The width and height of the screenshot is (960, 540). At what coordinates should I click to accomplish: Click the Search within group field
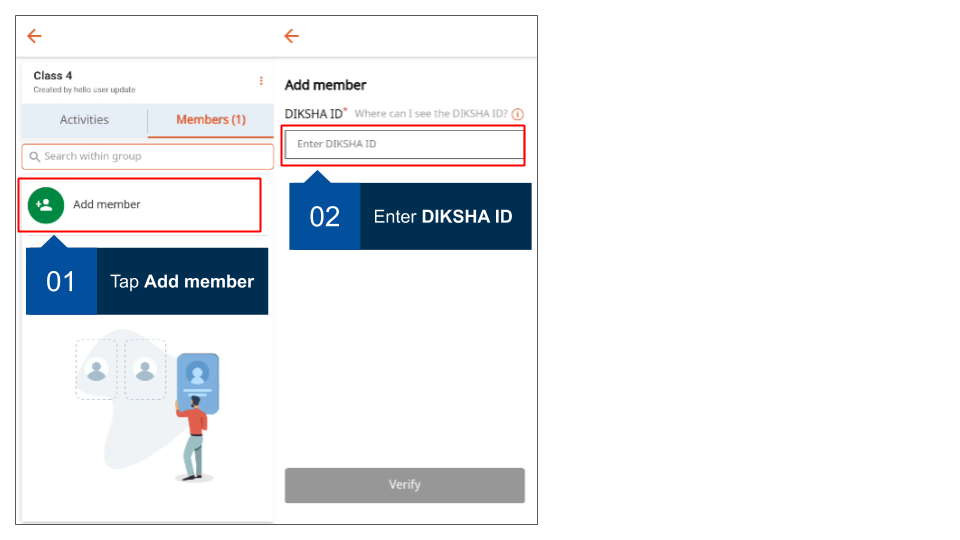150,157
